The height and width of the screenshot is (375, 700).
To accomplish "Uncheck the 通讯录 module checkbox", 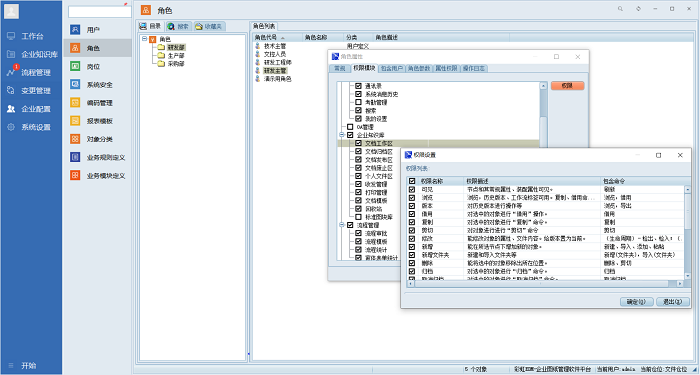I will 358,86.
